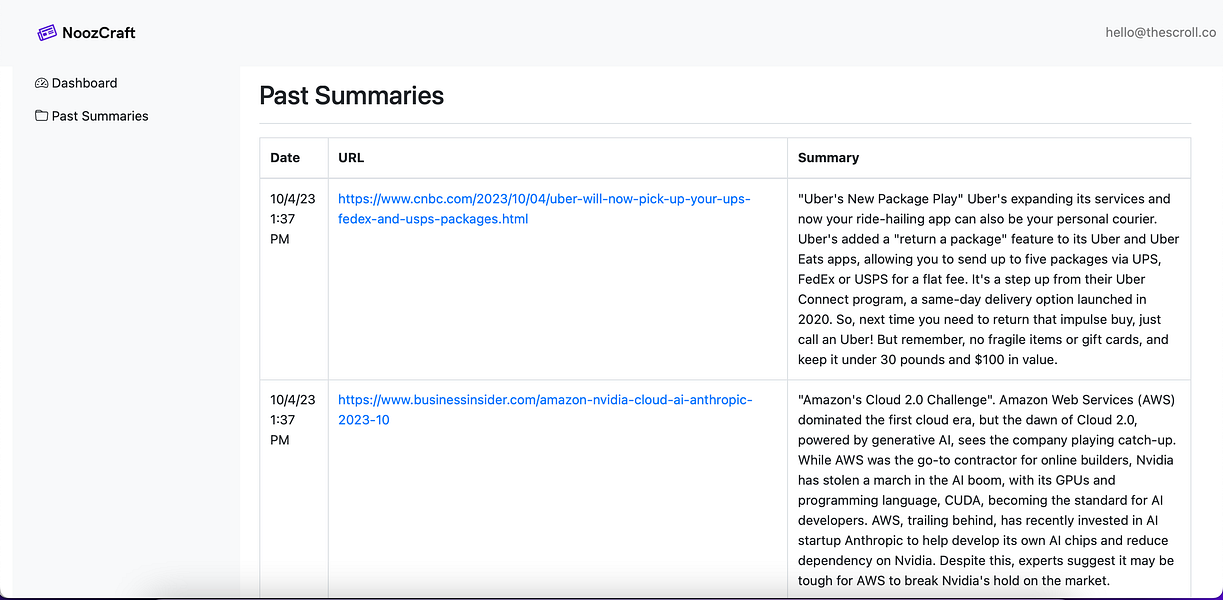This screenshot has width=1223, height=600.
Task: Click the "keep it under 30 pounds" summary line
Action: 927,360
